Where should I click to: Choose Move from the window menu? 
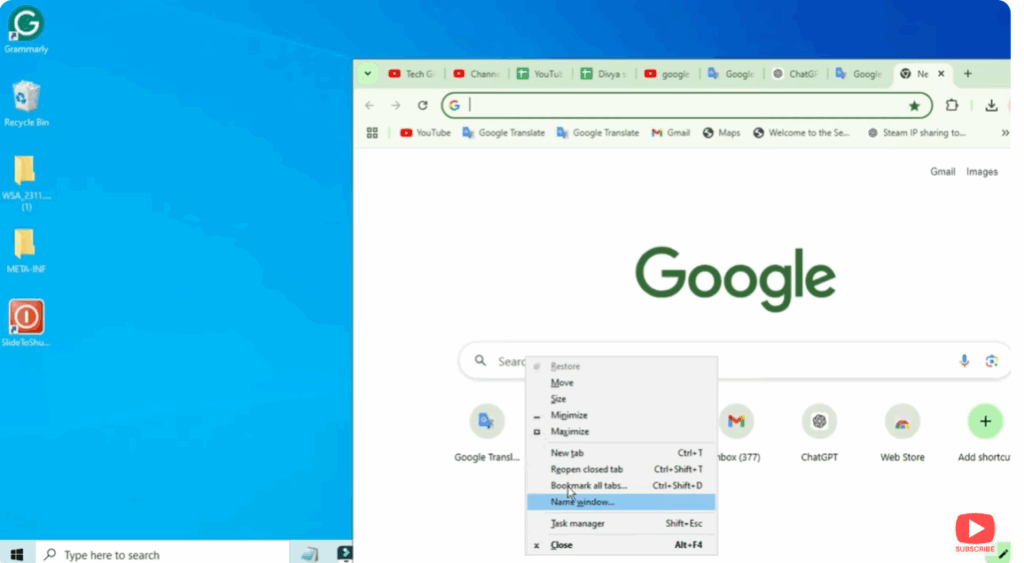pyautogui.click(x=620, y=383)
